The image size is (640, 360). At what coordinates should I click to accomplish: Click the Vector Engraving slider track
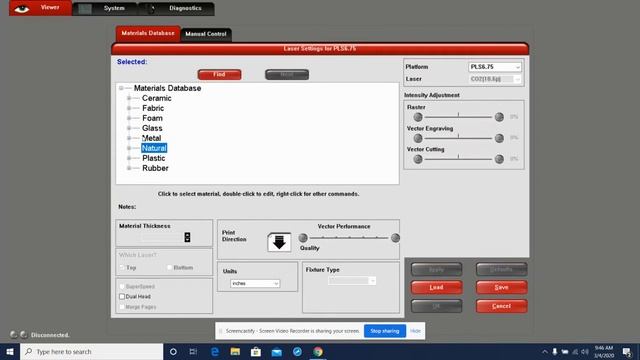point(458,138)
